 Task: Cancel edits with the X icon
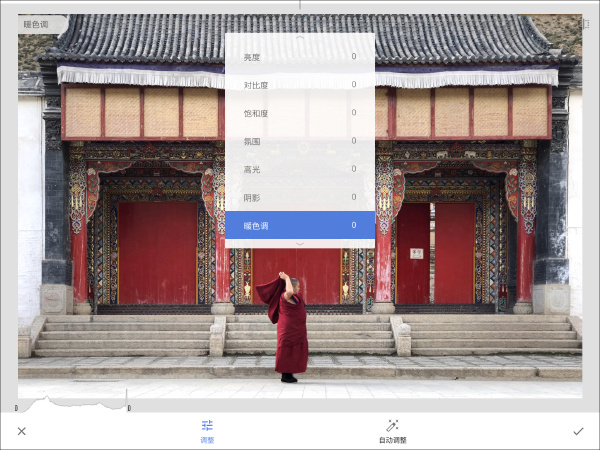(22, 431)
